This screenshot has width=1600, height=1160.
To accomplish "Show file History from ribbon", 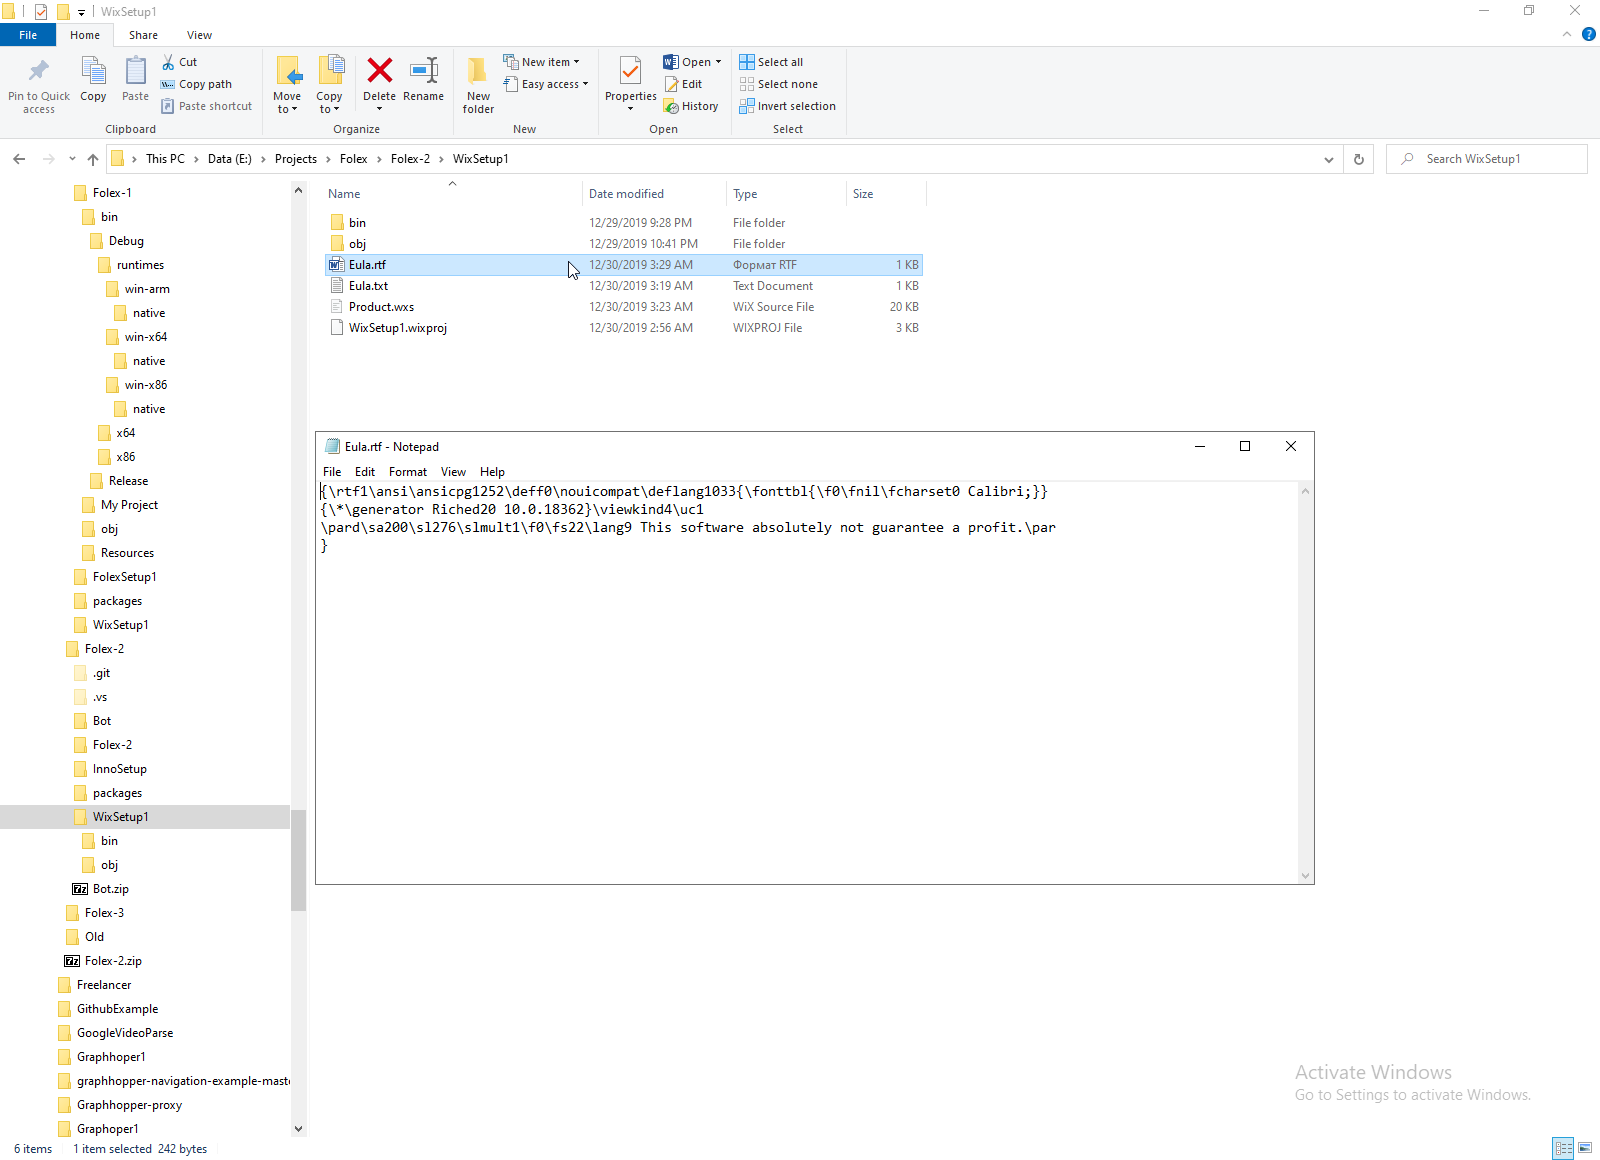I will (x=691, y=106).
